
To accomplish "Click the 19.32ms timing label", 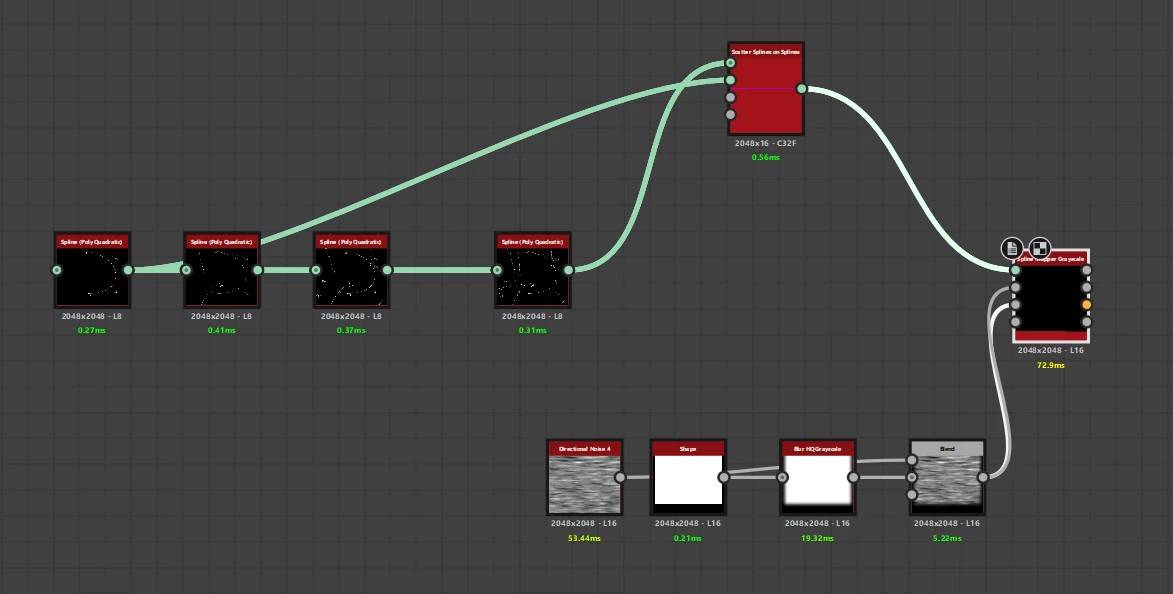I will click(x=818, y=539).
